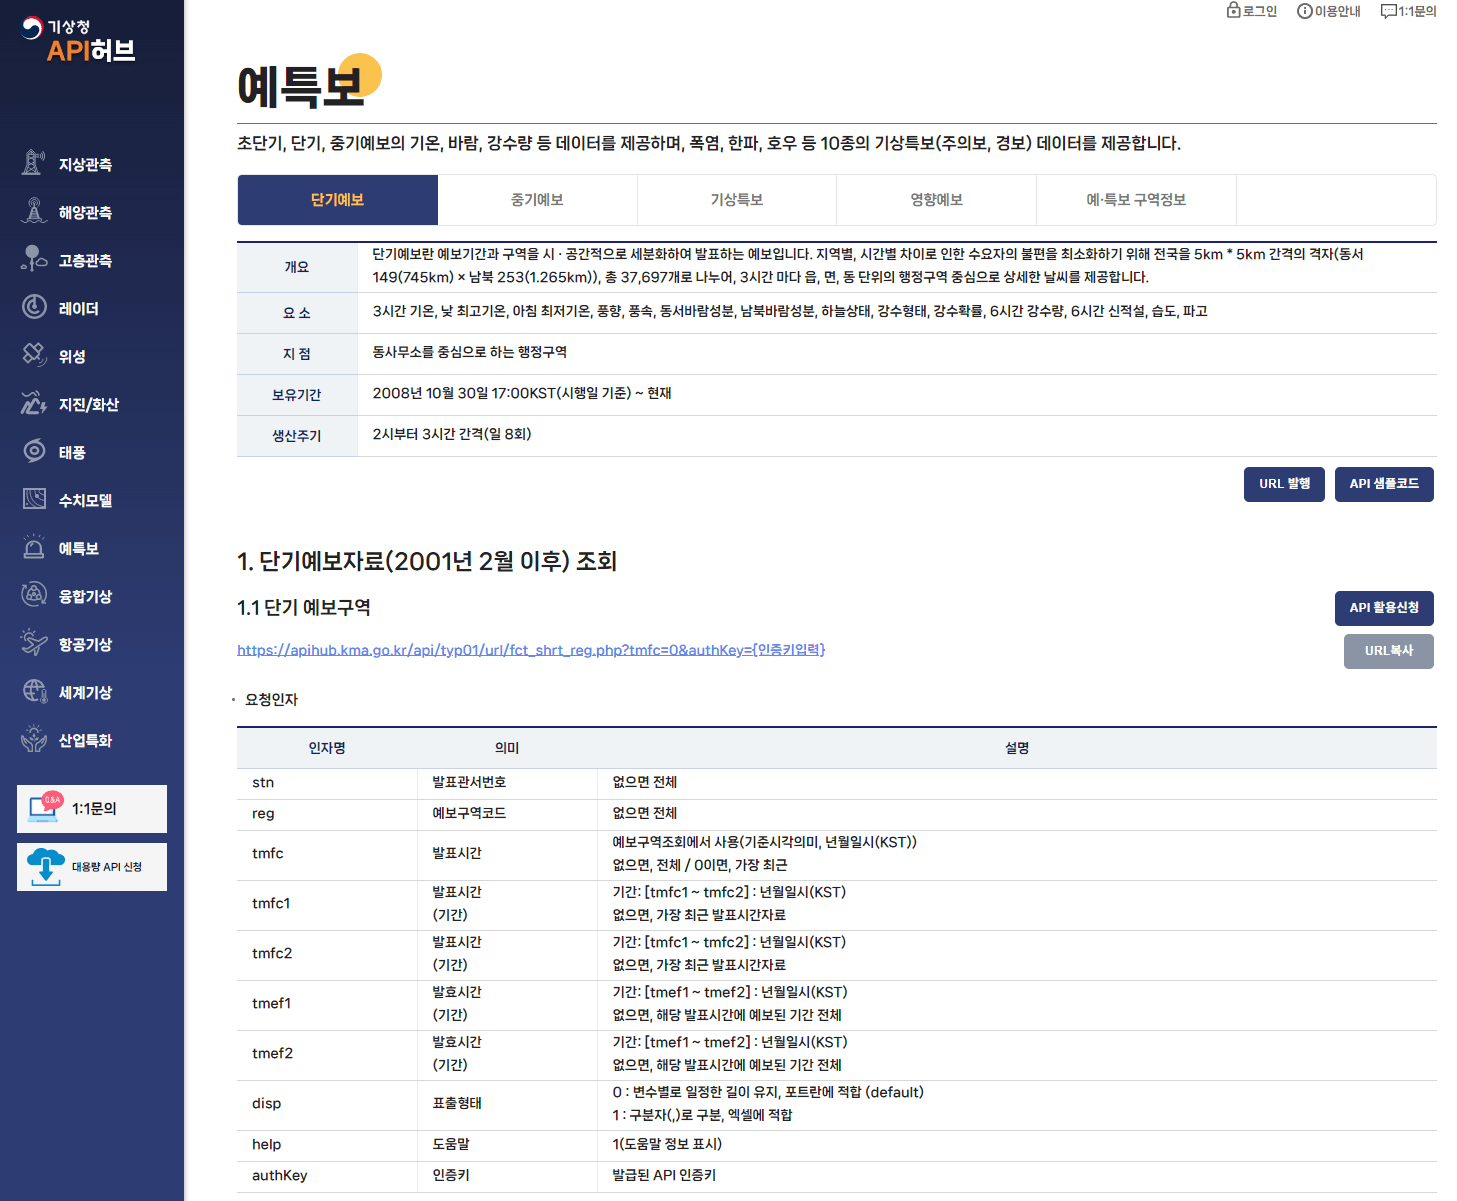Viewport: 1457px width, 1201px height.
Task: Click the 해양관측 buoy icon
Action: point(34,210)
